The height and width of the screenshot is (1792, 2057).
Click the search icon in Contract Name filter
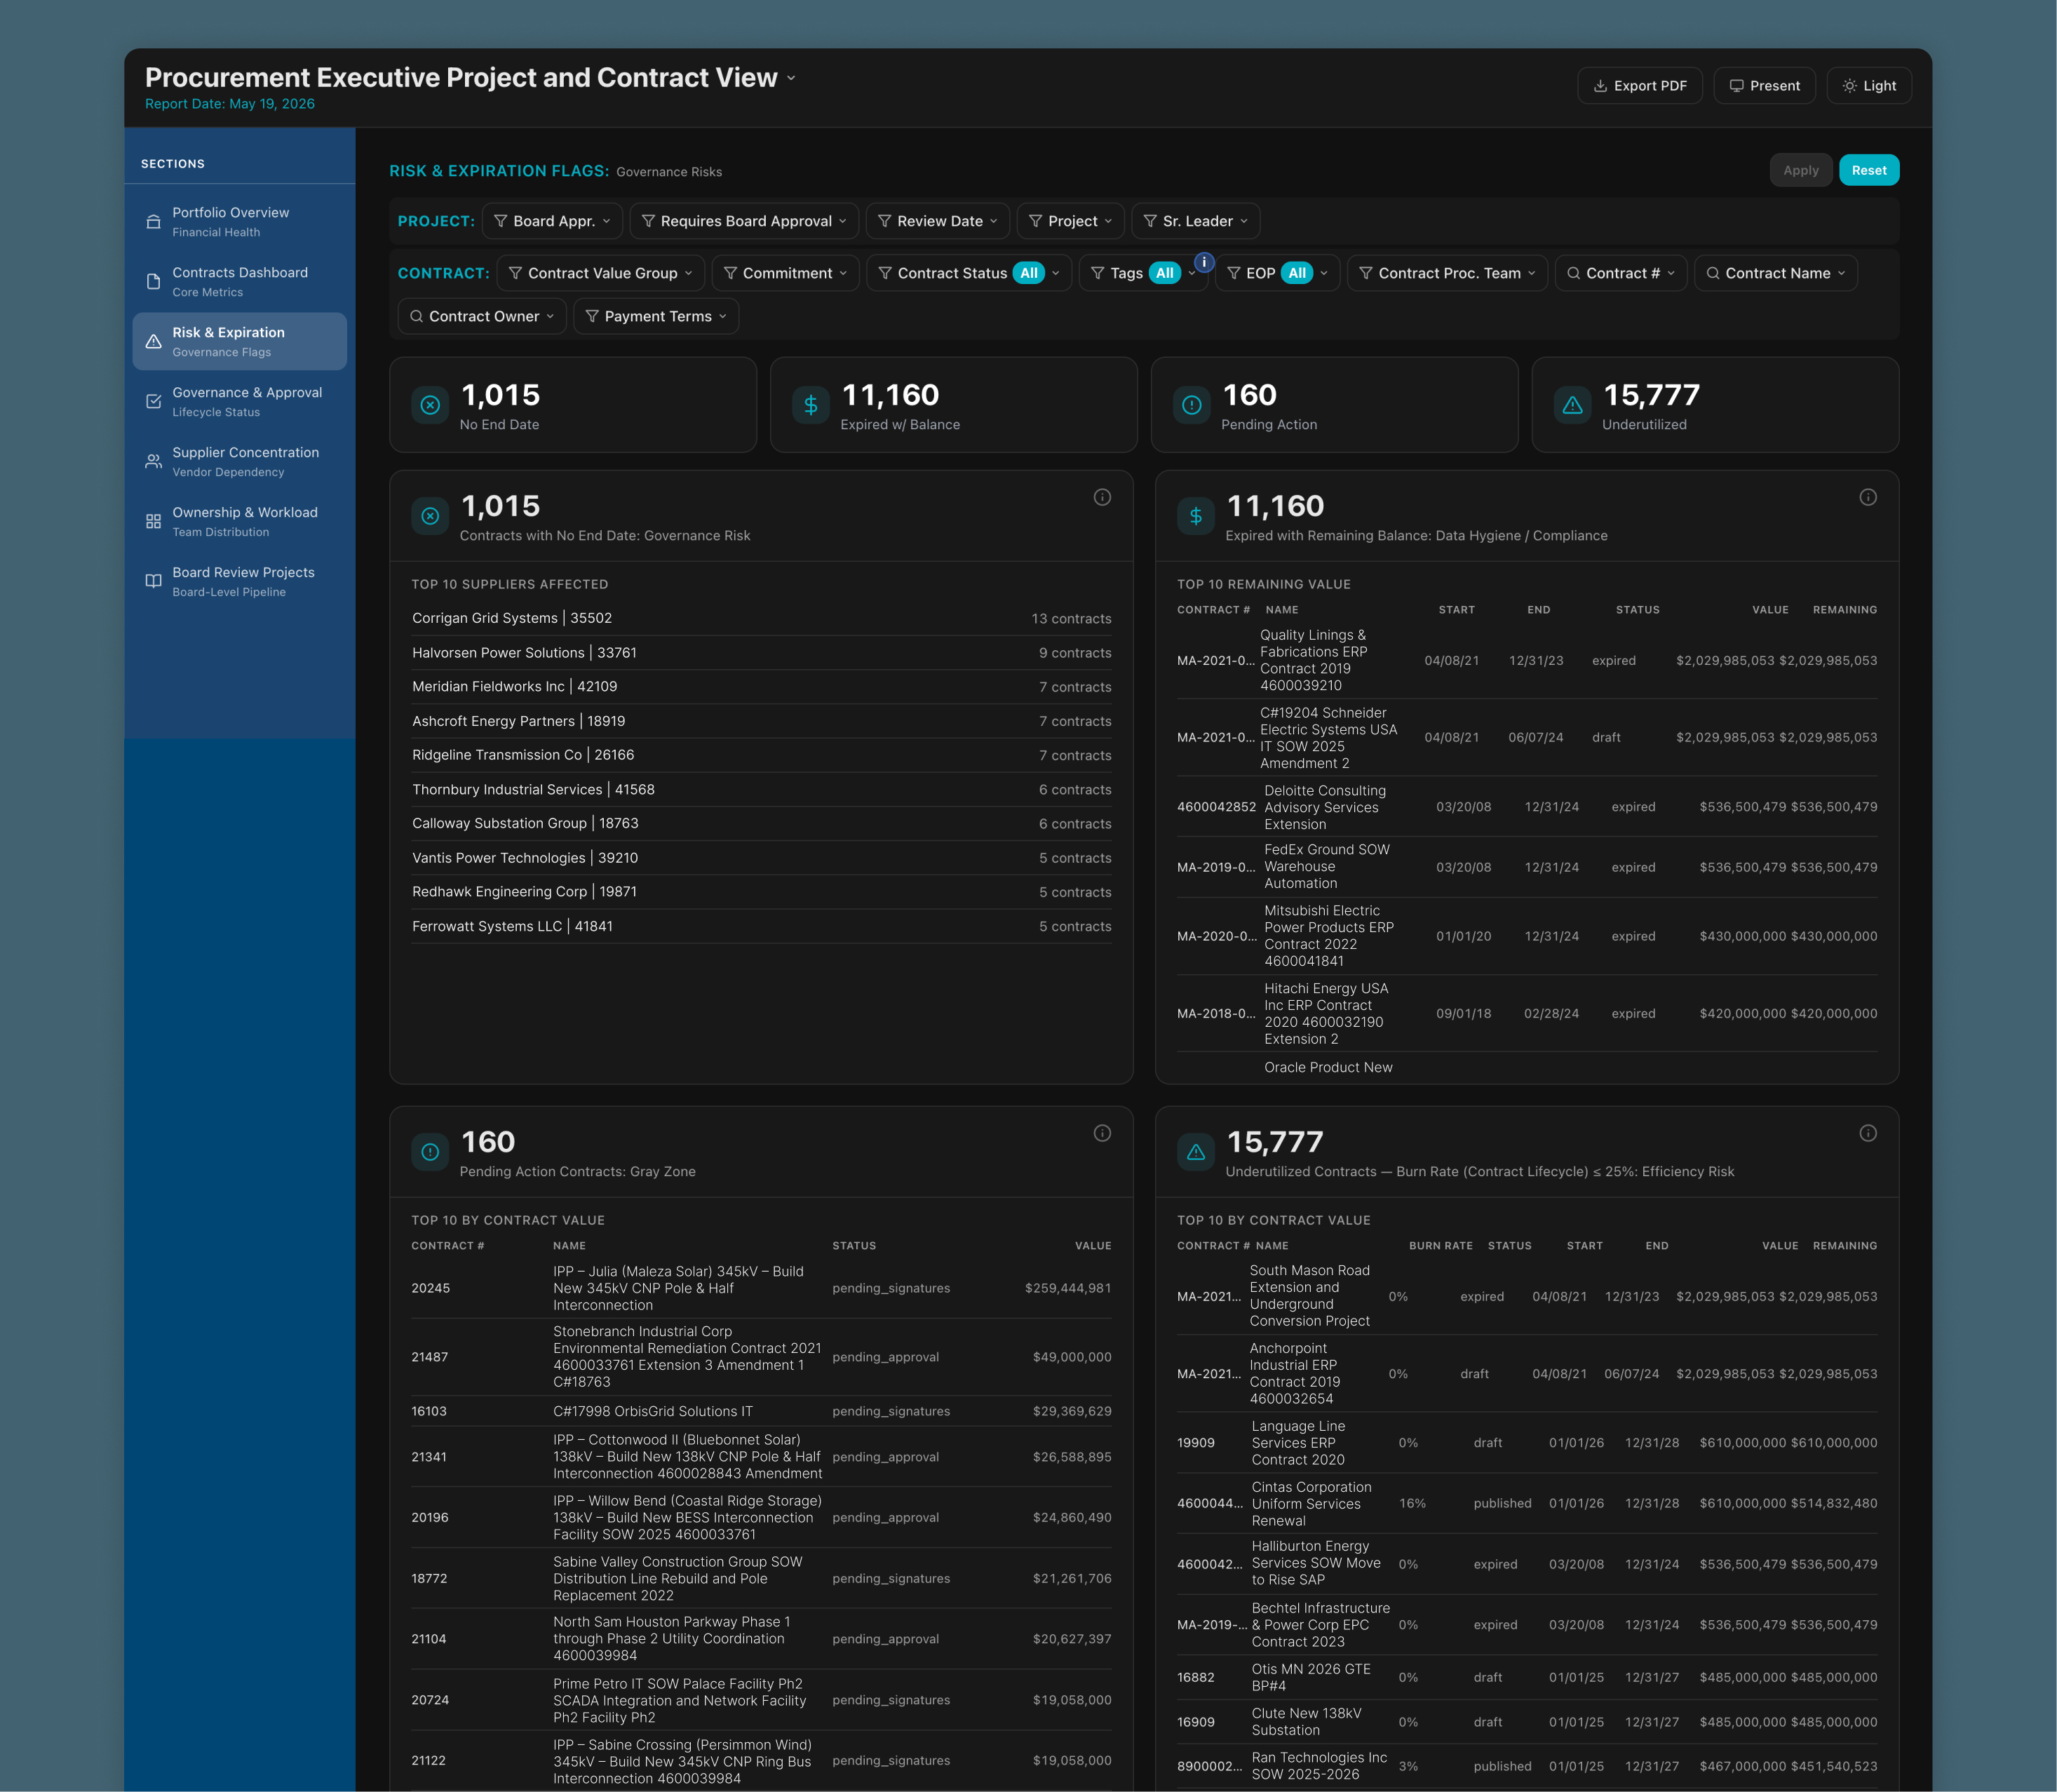point(1712,273)
